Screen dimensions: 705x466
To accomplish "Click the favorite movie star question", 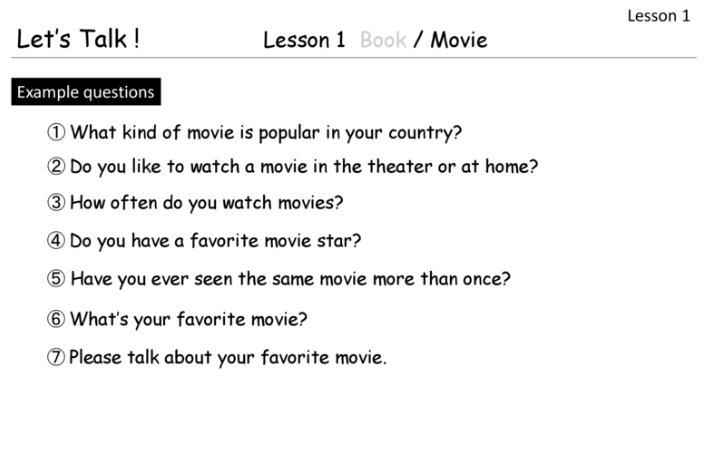I will [215, 241].
